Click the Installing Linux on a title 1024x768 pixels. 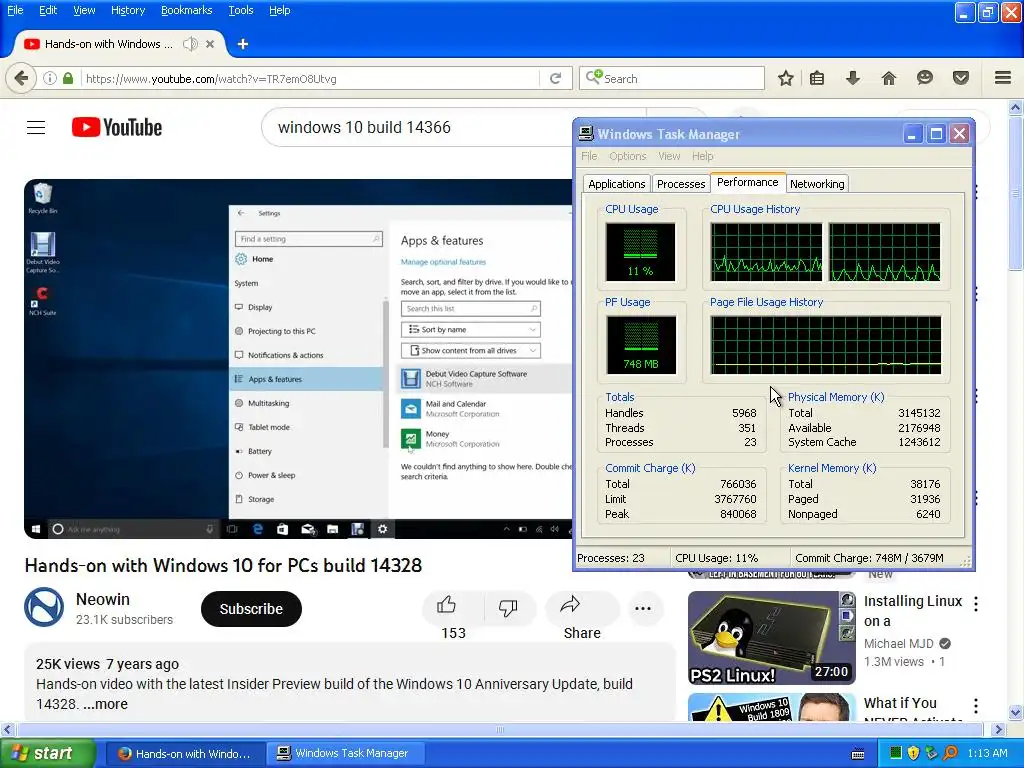coord(912,611)
